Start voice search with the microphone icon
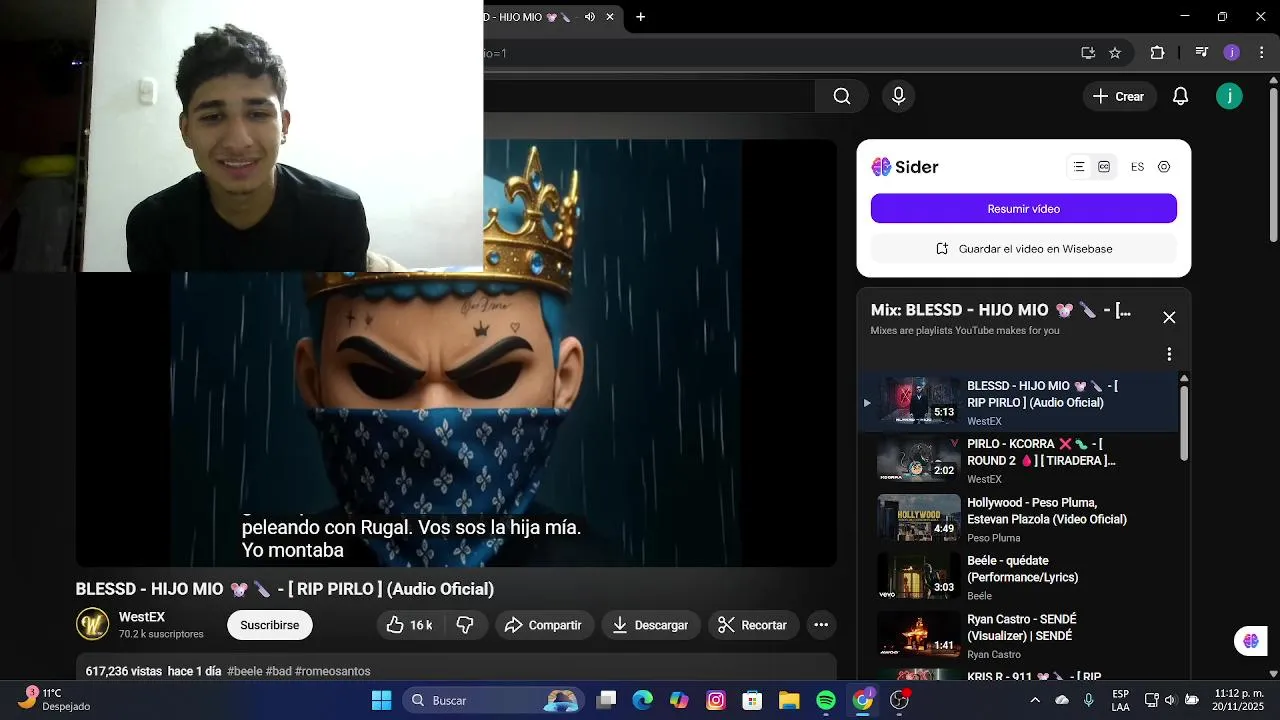1280x720 pixels. pyautogui.click(x=898, y=96)
